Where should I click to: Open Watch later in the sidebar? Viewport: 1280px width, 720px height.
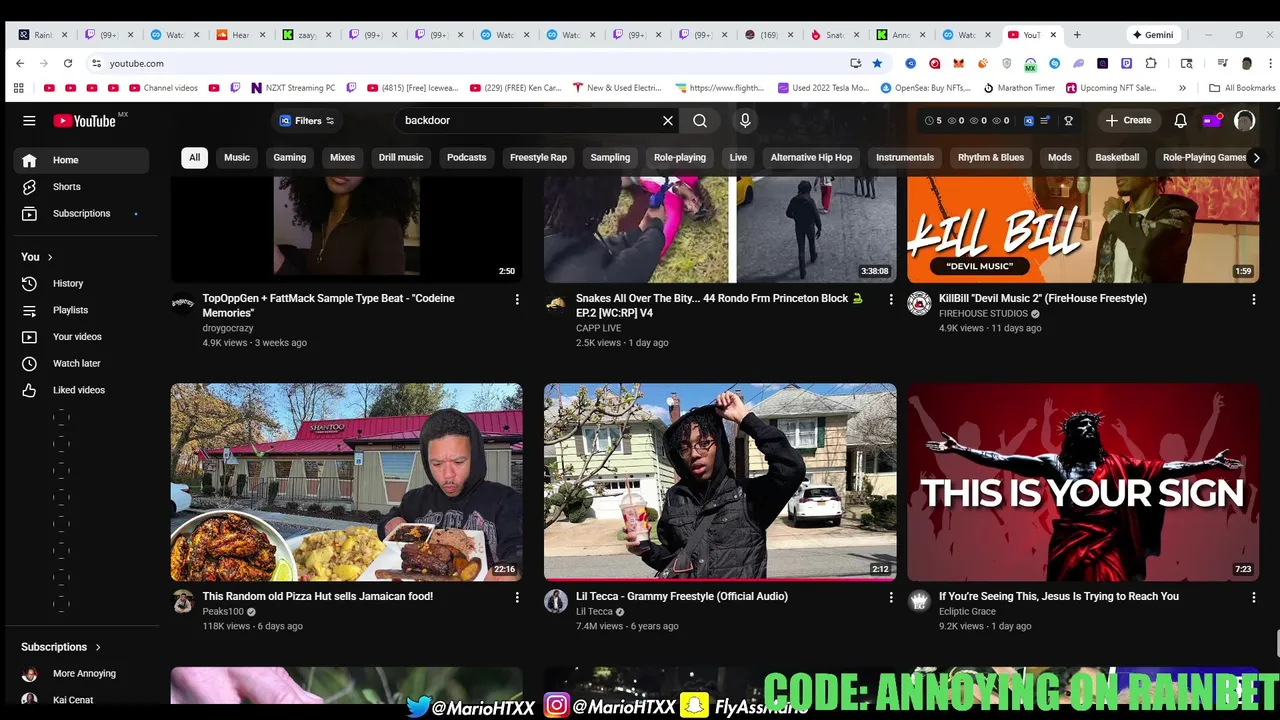81,363
